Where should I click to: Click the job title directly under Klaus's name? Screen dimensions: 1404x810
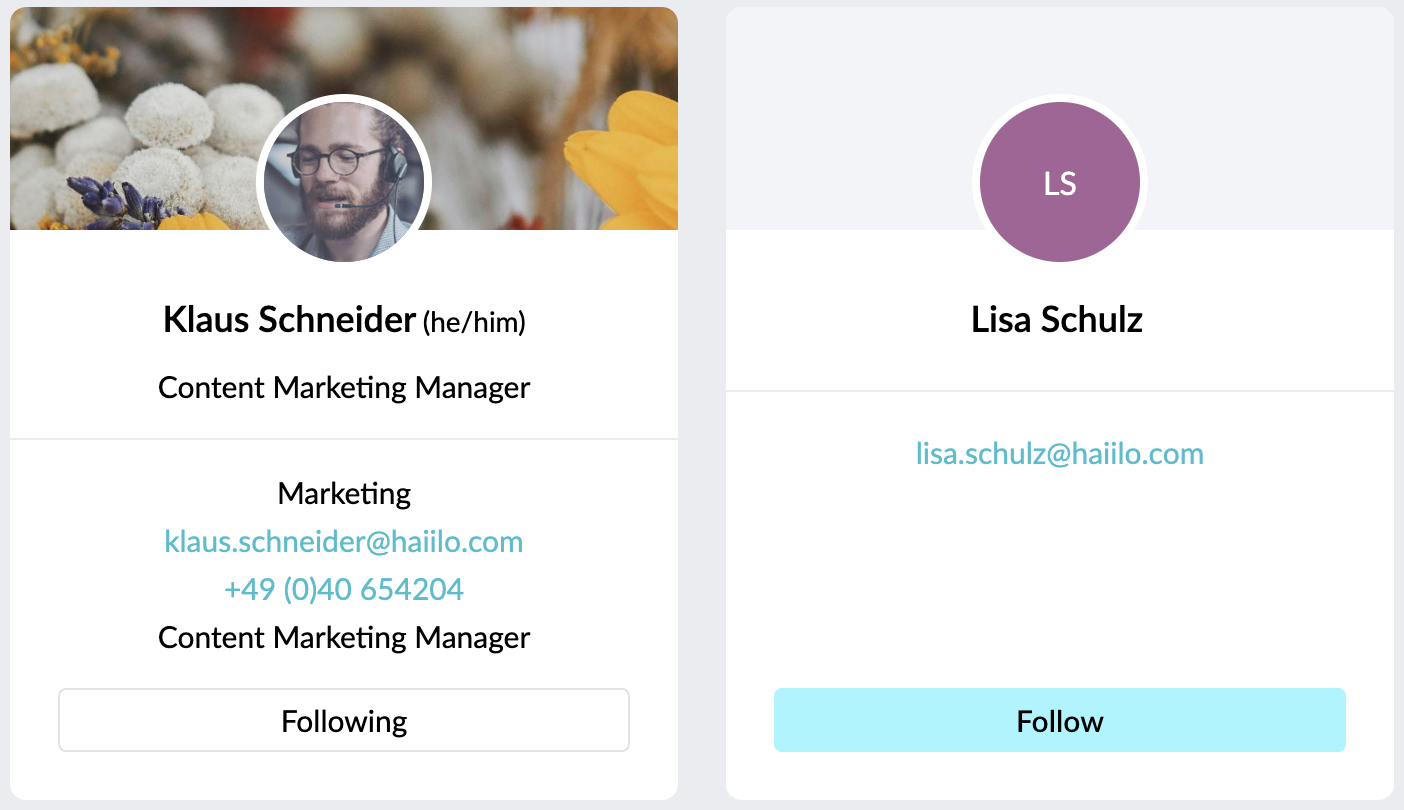[x=344, y=388]
